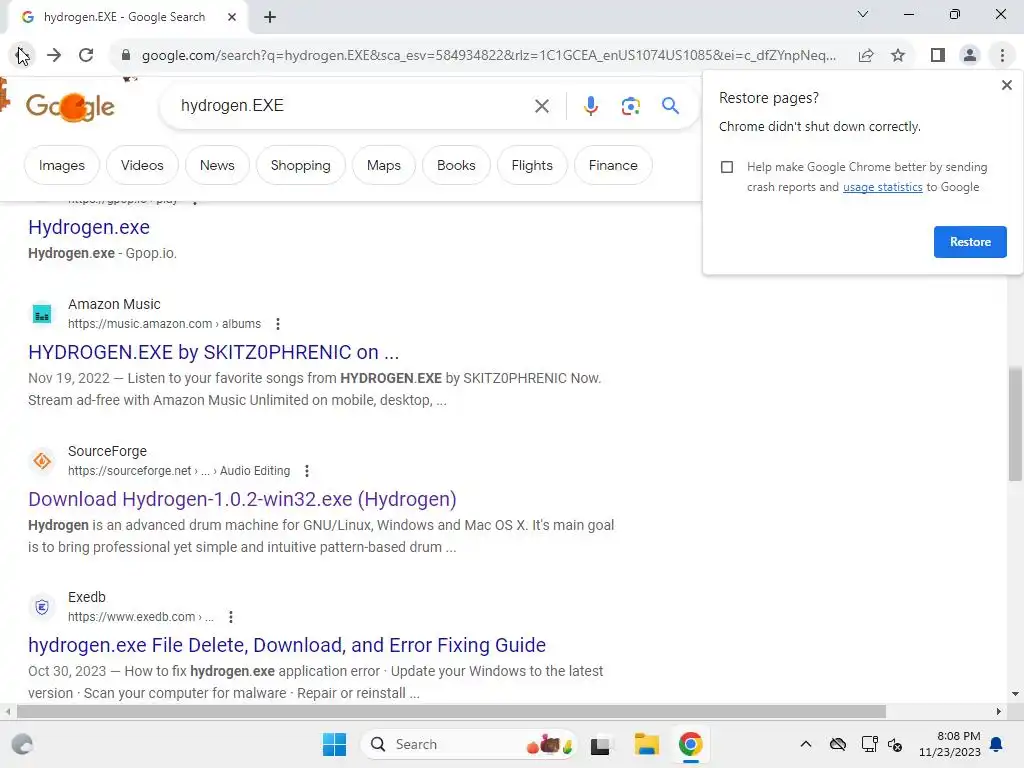Click the scroll down arrow

click(1015, 694)
